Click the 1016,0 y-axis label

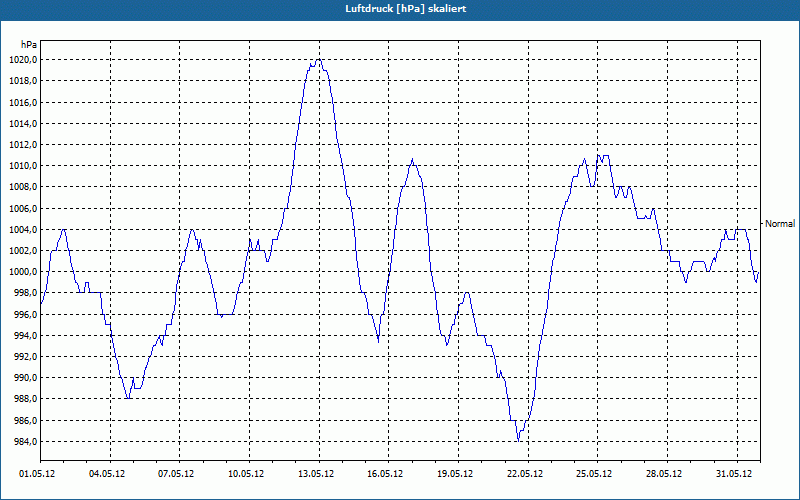(22, 103)
